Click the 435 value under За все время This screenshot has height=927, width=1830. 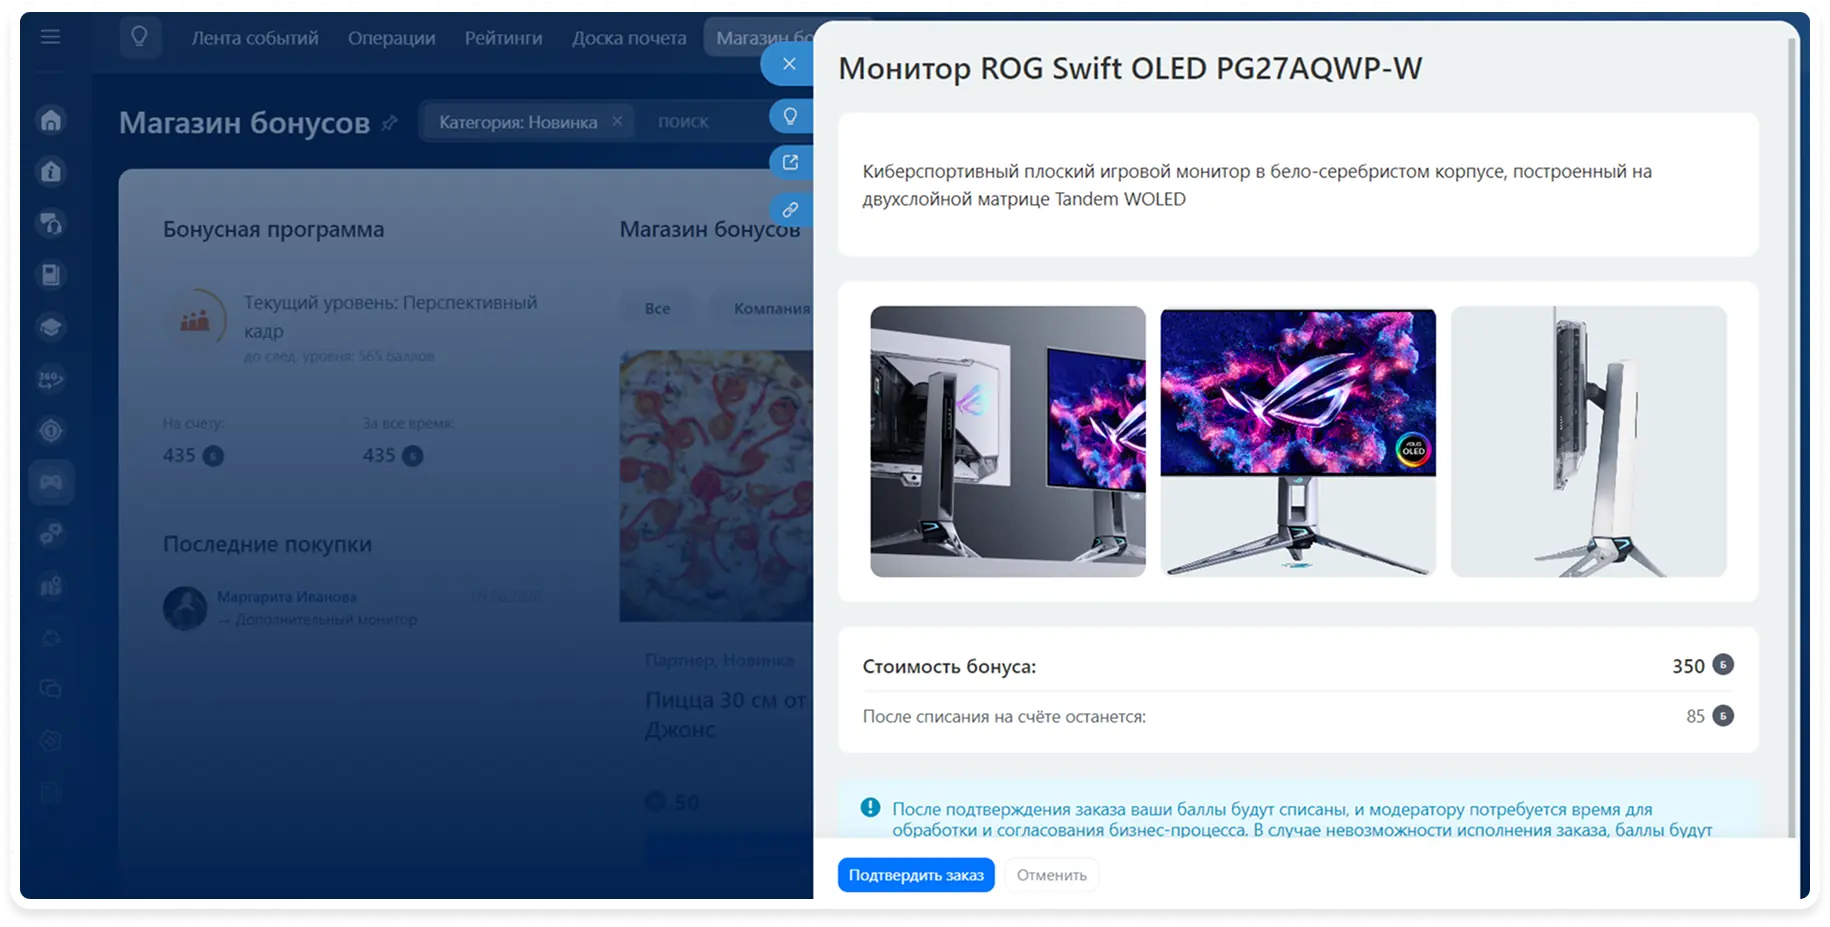[379, 455]
